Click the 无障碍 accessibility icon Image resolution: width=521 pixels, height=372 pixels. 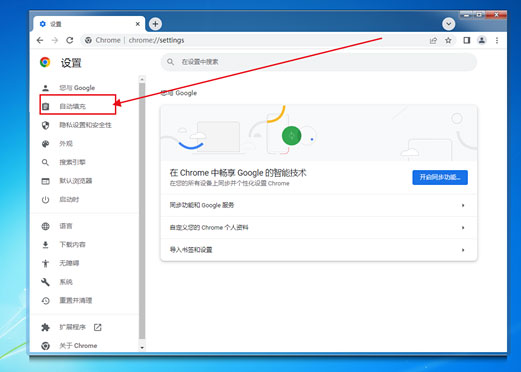tap(45, 263)
